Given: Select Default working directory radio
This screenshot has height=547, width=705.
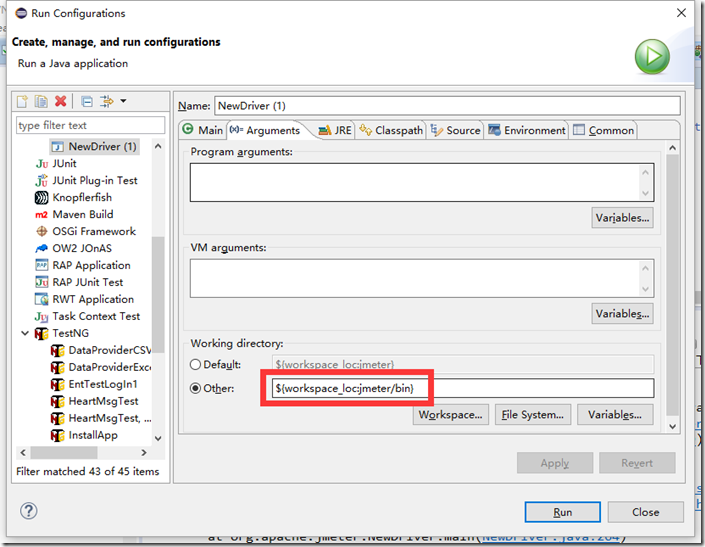Looking at the screenshot, I should tap(195, 365).
